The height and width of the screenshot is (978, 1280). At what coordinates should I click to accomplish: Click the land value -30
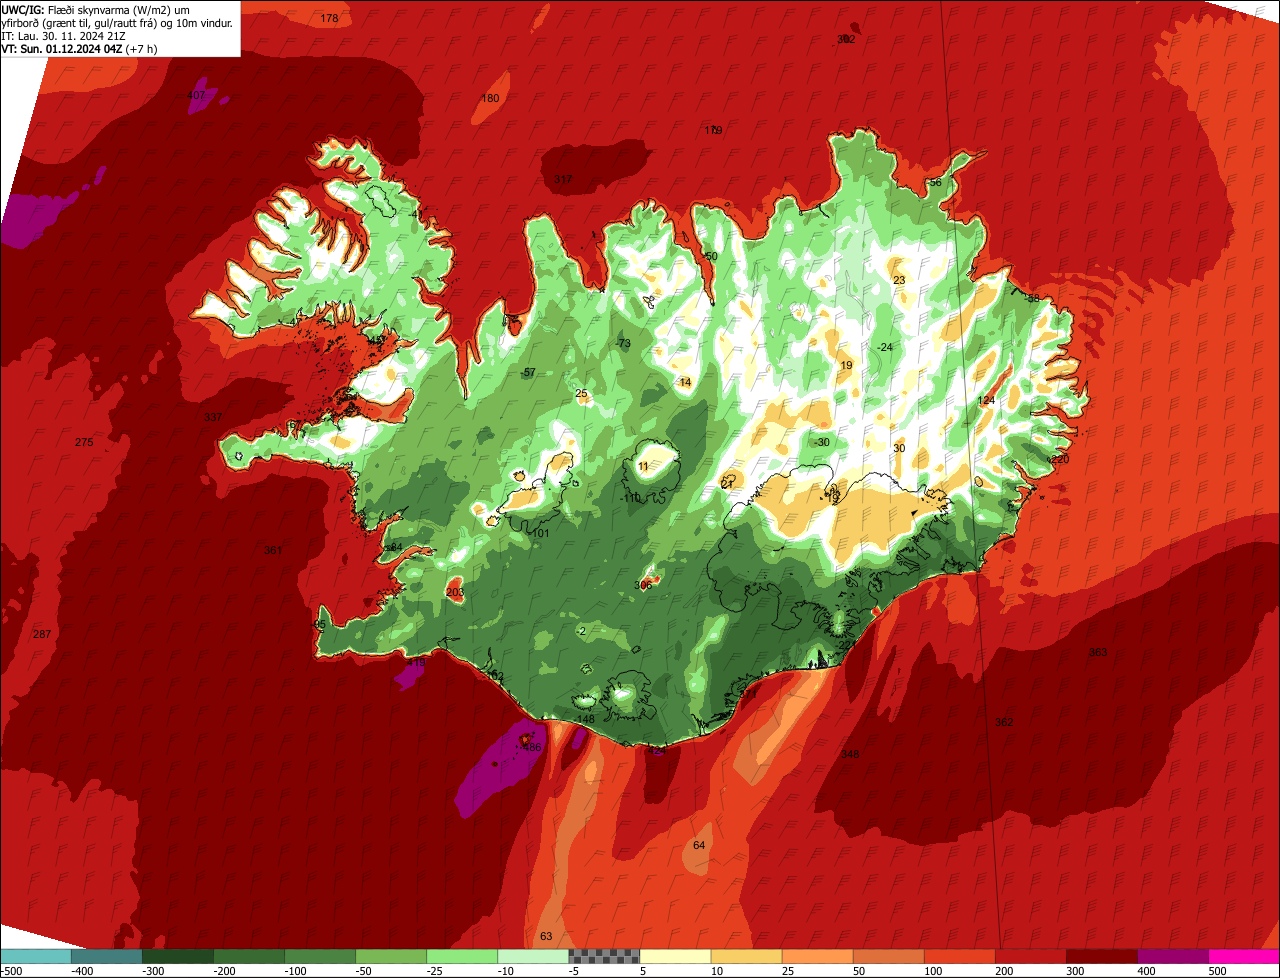pyautogui.click(x=822, y=442)
